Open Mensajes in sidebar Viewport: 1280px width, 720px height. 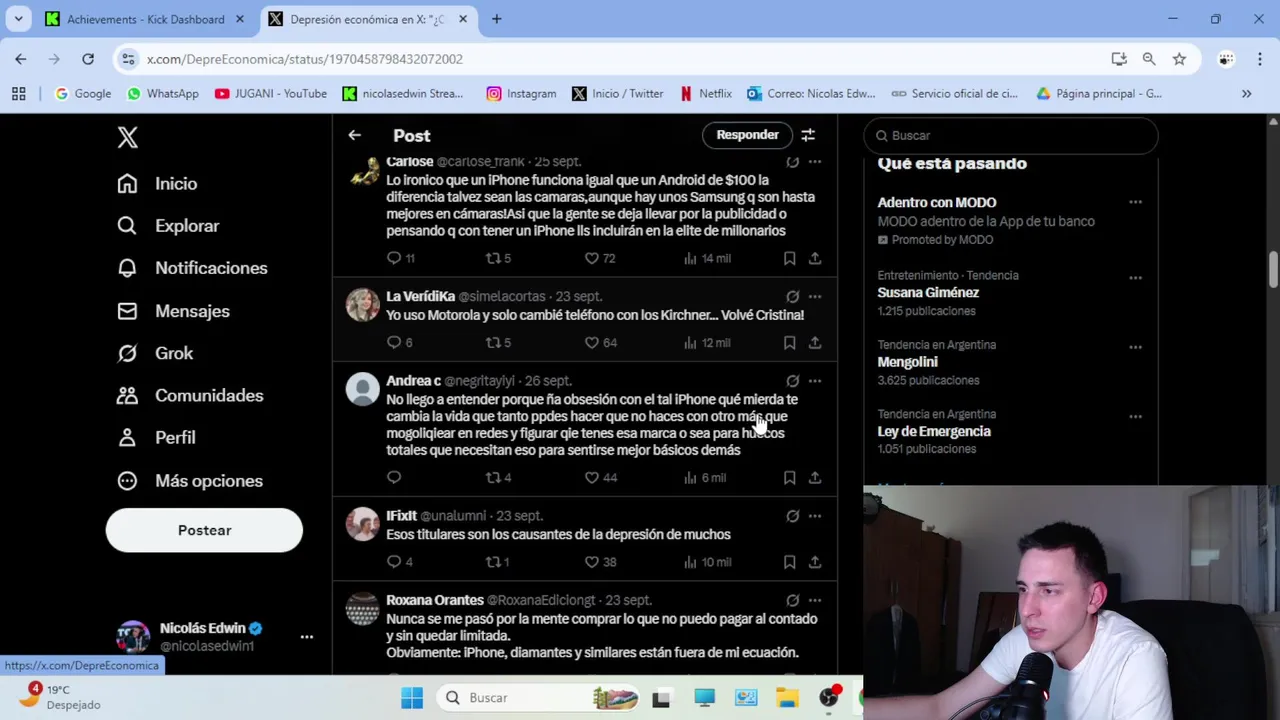point(173,311)
